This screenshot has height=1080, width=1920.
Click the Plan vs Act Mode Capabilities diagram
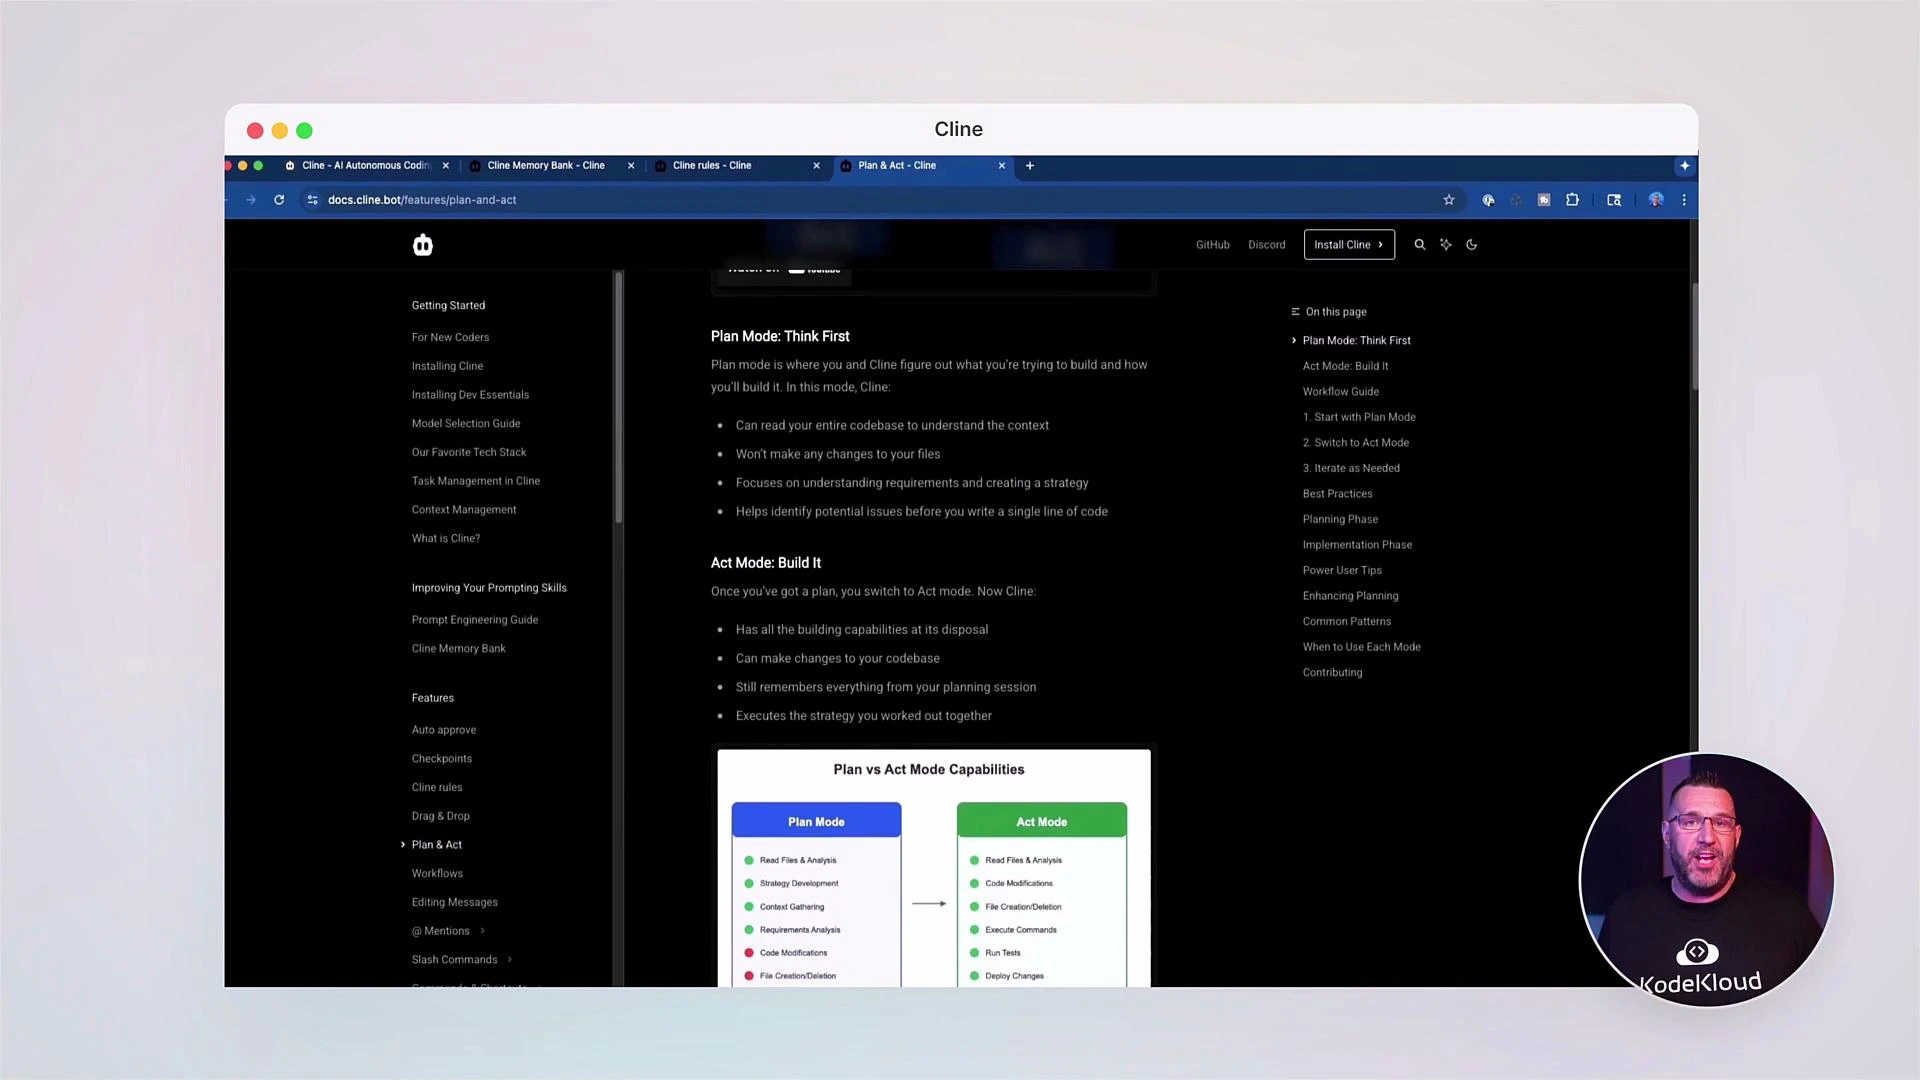(x=934, y=868)
